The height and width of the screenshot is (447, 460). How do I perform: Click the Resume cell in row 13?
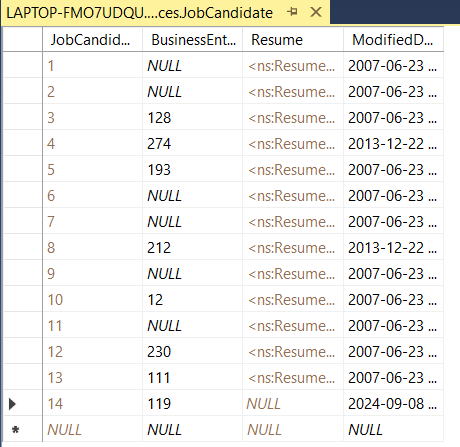click(x=293, y=378)
